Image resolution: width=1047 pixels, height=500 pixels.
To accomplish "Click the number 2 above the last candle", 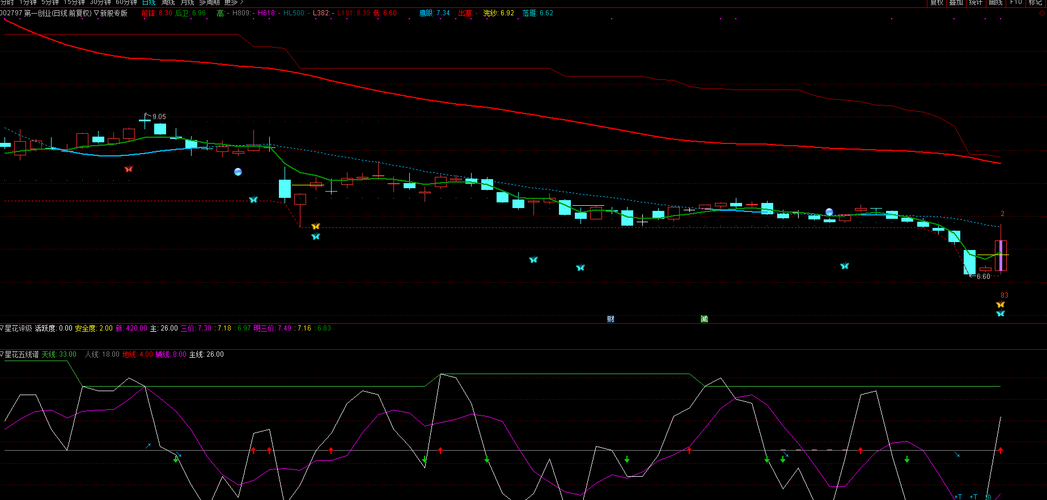I will click(x=1002, y=214).
